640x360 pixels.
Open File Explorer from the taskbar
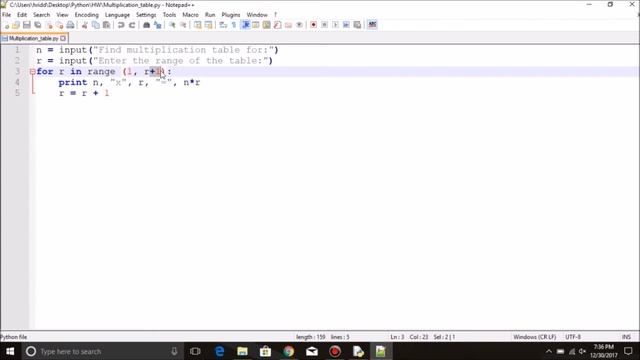242,351
